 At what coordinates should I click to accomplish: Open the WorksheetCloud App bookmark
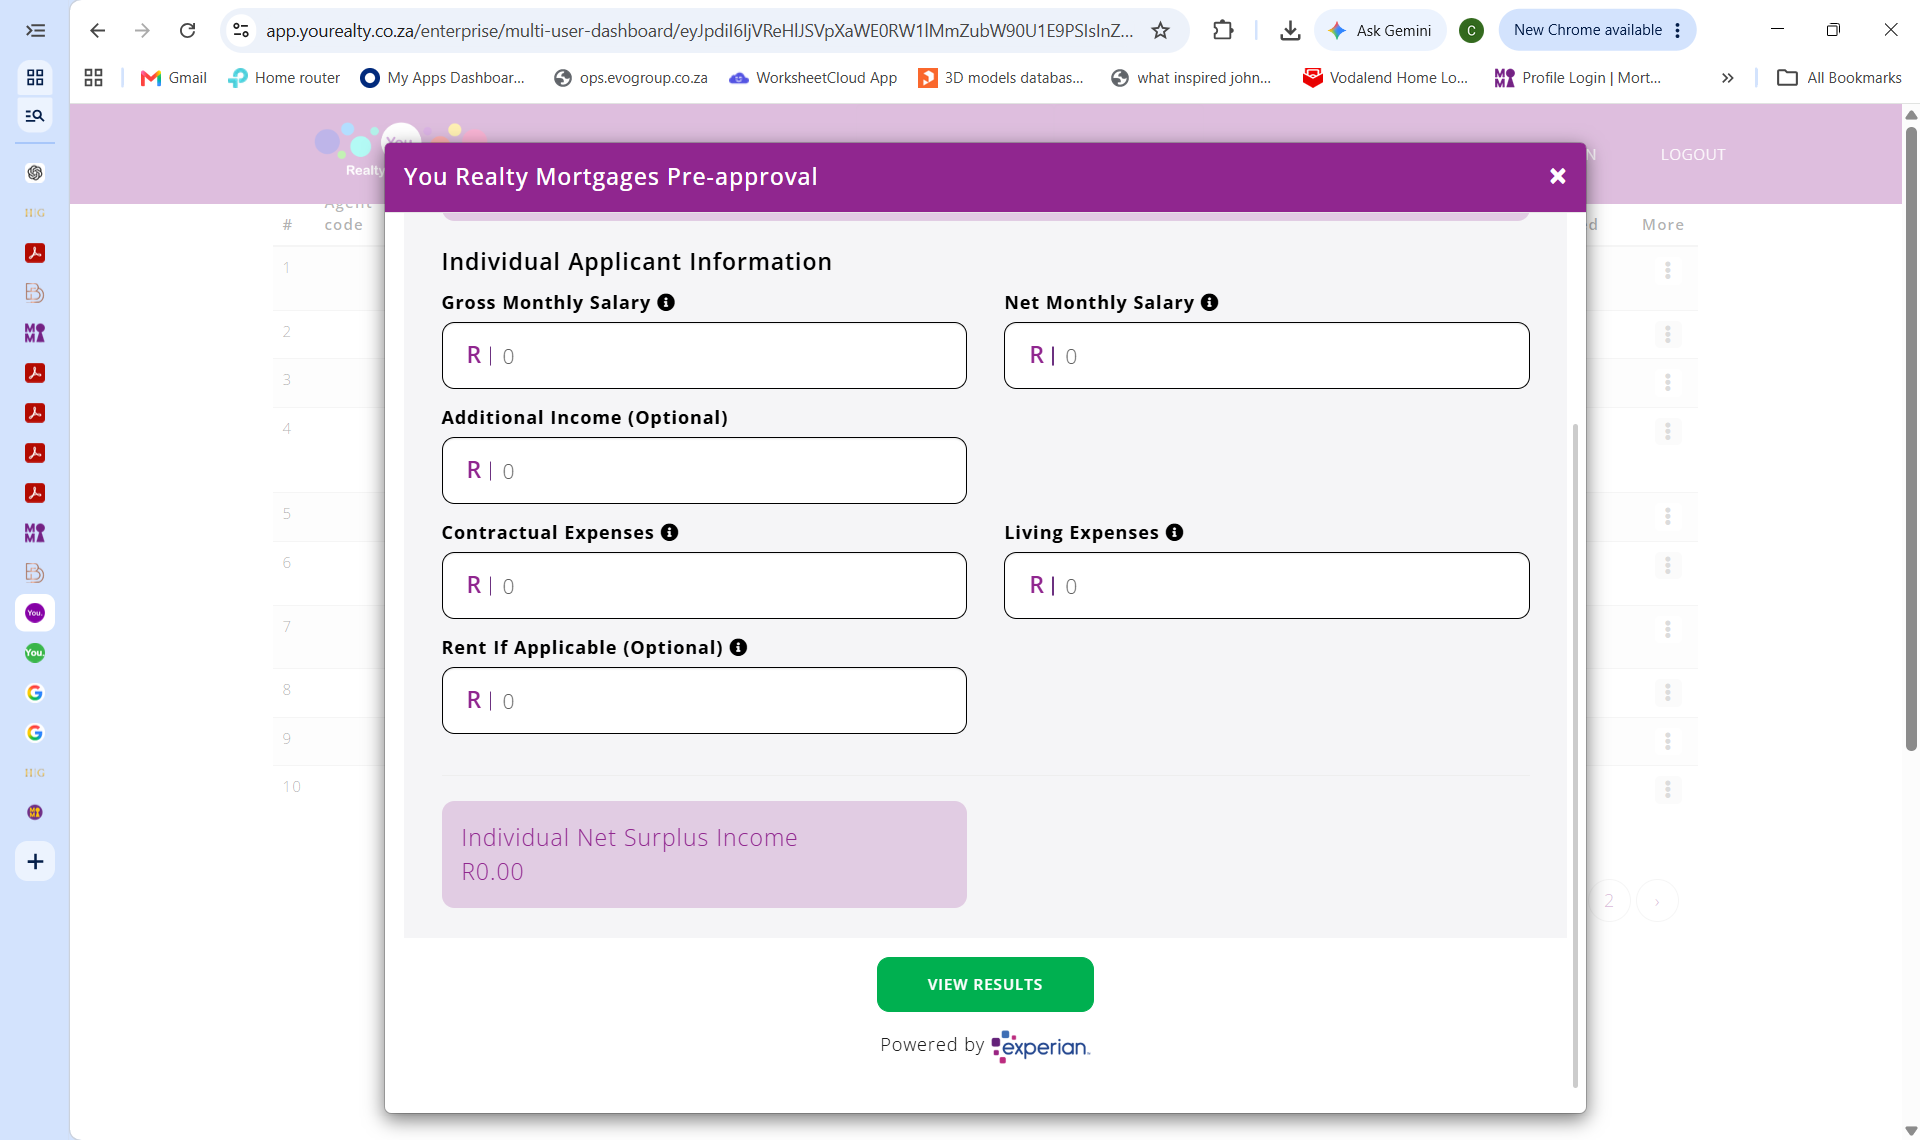click(813, 77)
